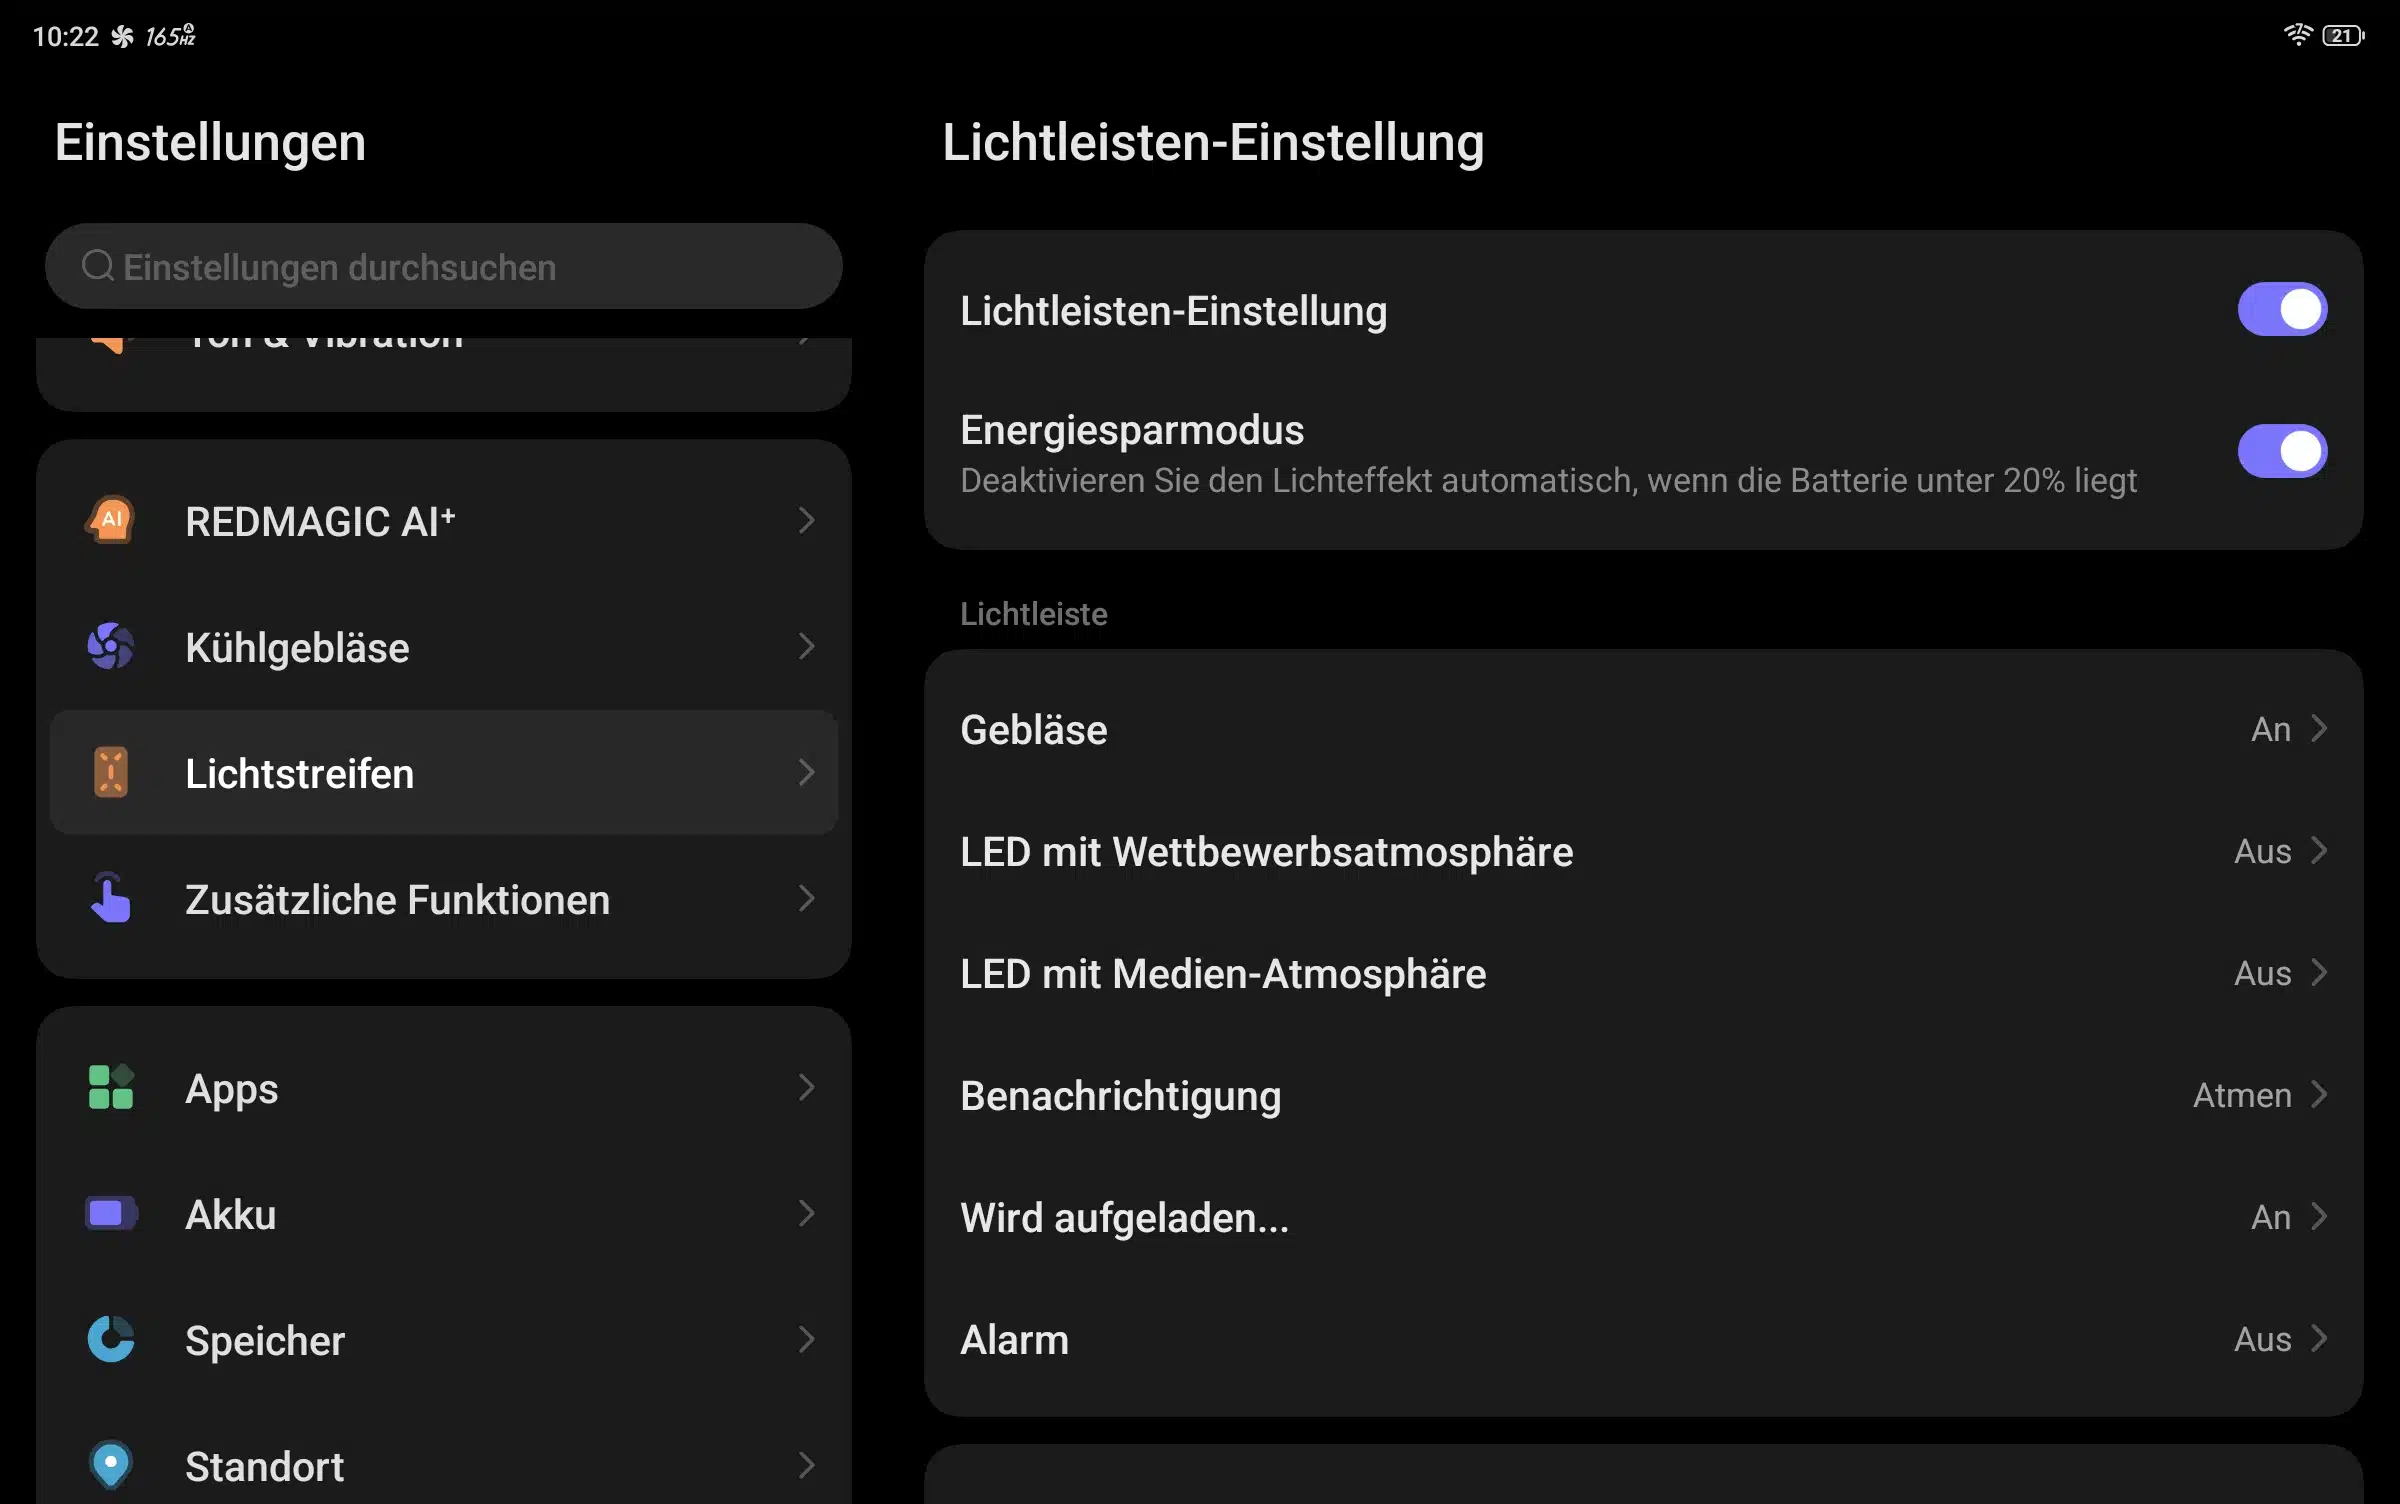Tap the green Apps grid icon
The width and height of the screenshot is (2400, 1504).
(111, 1087)
